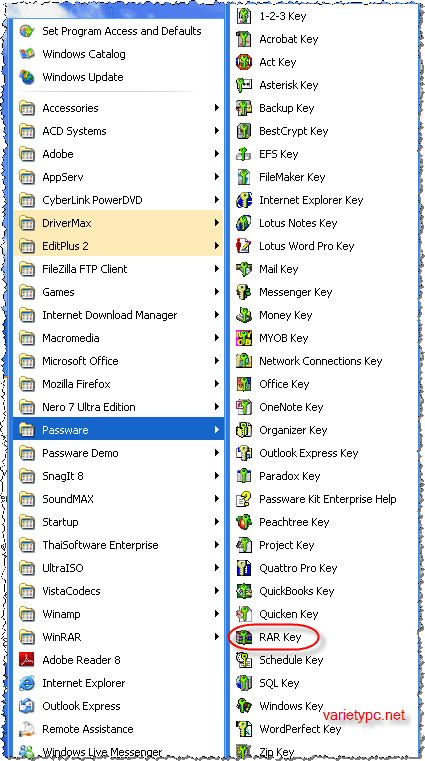
Task: Click the Passware Kit Enterprise Help icon
Action: pos(244,499)
